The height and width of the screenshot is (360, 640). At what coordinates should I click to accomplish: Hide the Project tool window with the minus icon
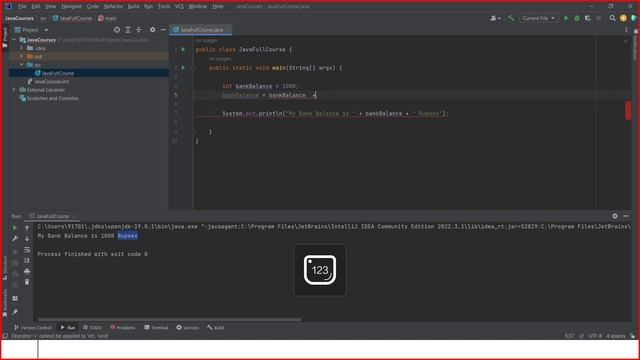163,30
